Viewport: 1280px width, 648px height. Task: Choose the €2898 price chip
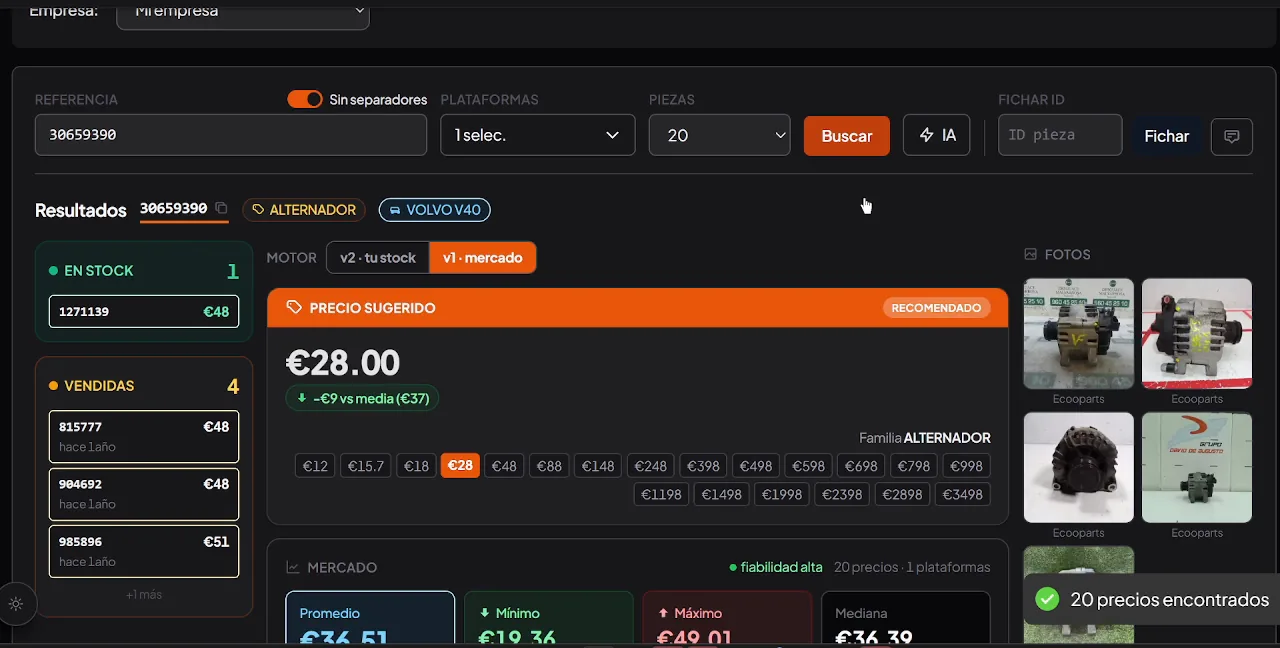[902, 494]
